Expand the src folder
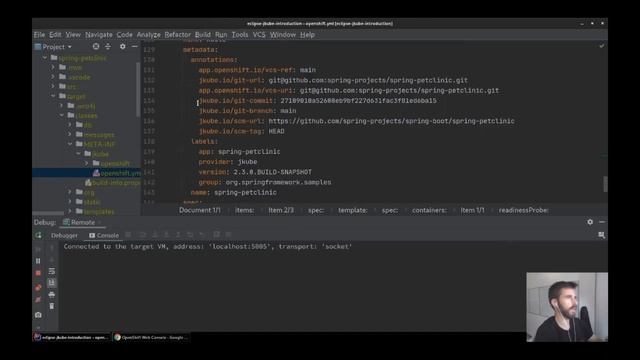640x360 pixels. coord(53,87)
